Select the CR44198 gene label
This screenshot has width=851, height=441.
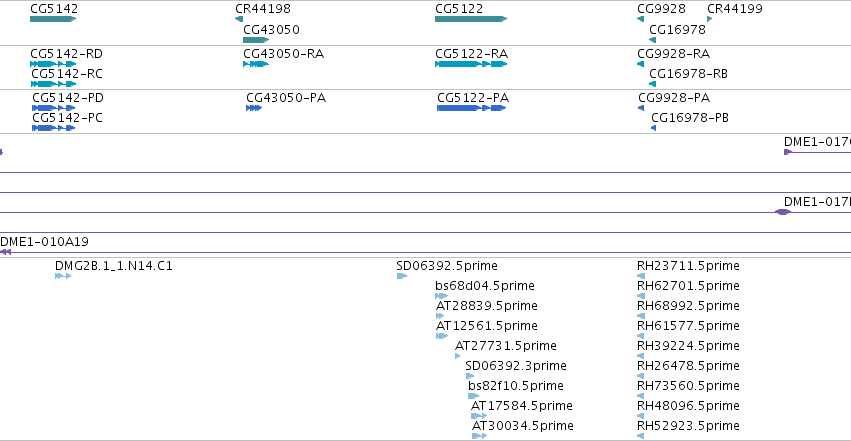pyautogui.click(x=263, y=9)
